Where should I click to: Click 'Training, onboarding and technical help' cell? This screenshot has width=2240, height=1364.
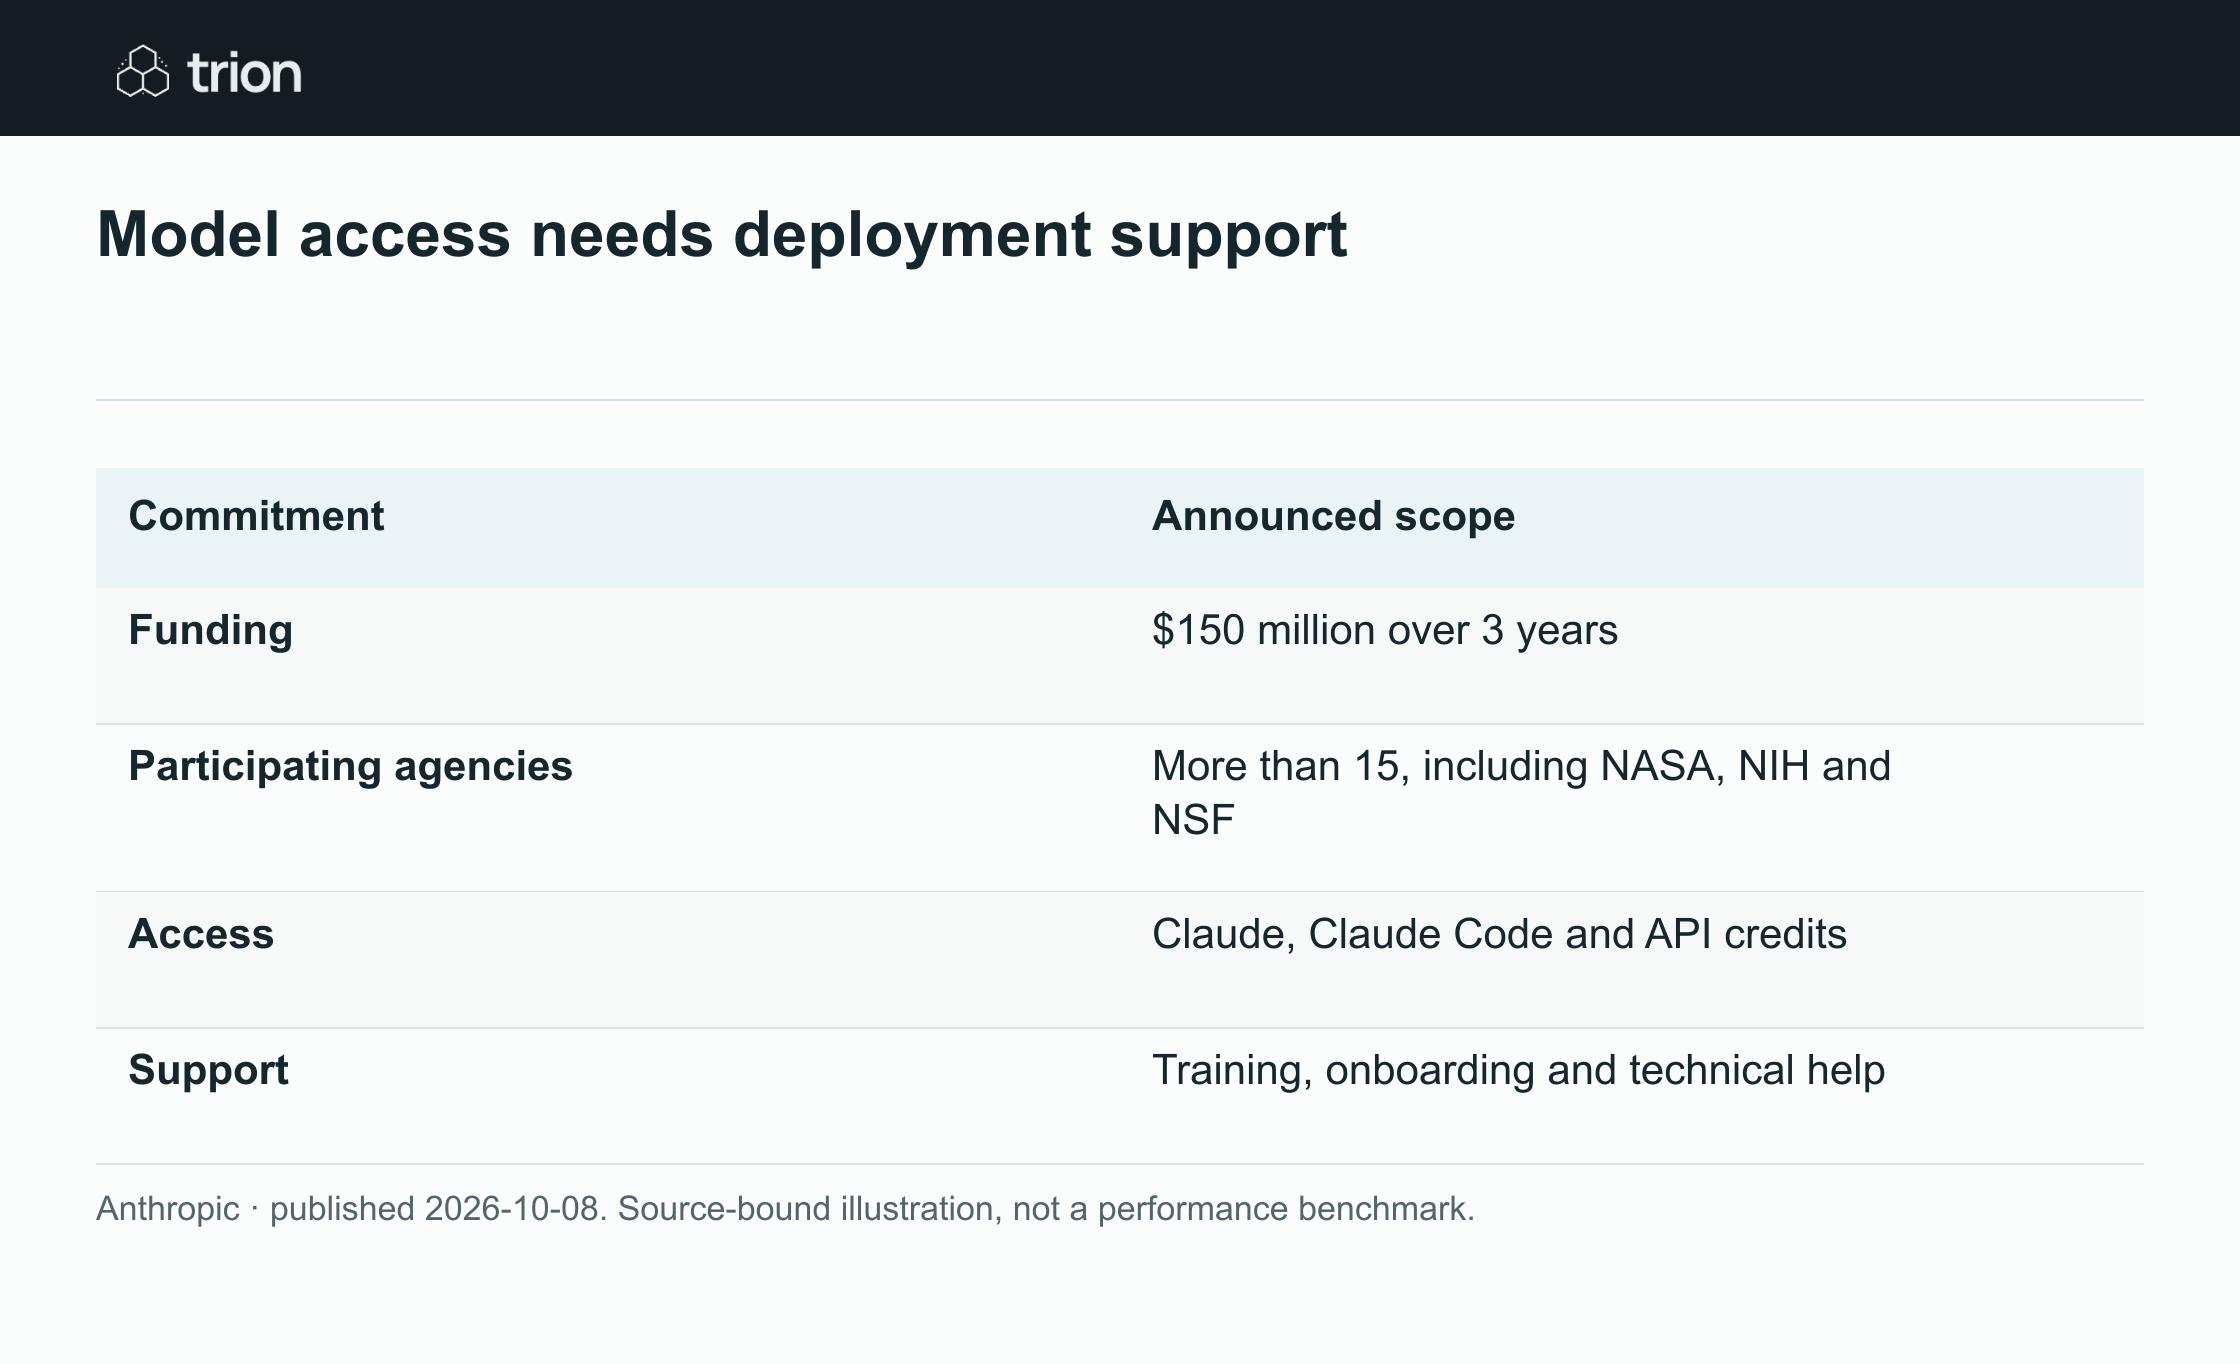tap(1518, 1070)
